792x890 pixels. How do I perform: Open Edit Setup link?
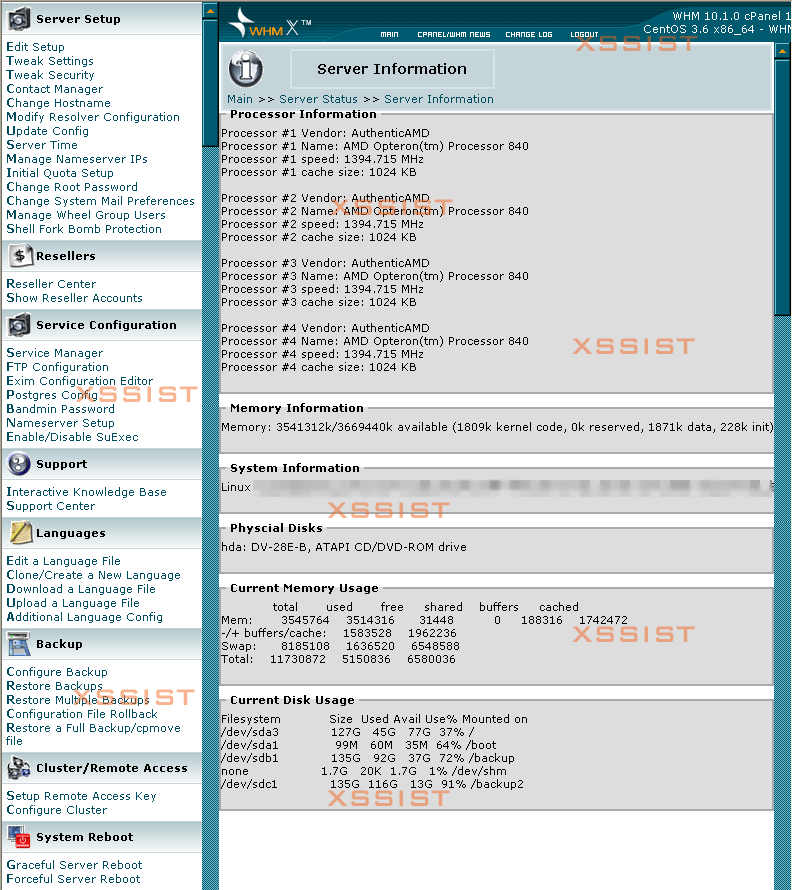[x=35, y=47]
